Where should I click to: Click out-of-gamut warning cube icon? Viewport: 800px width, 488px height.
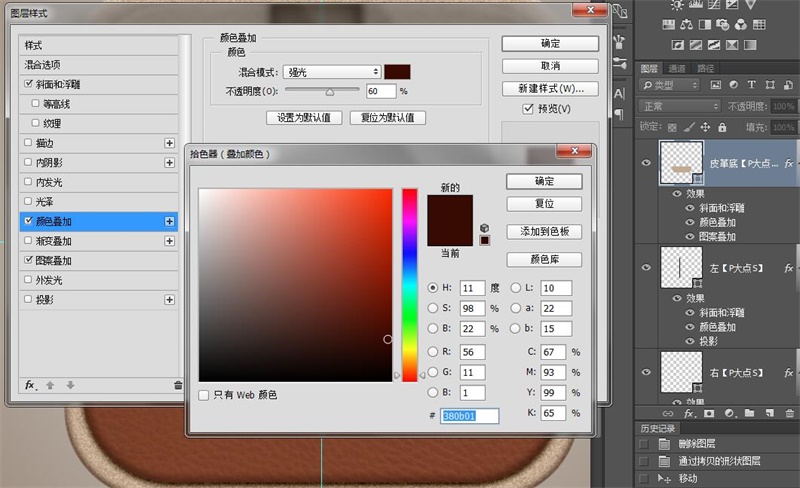[485, 228]
